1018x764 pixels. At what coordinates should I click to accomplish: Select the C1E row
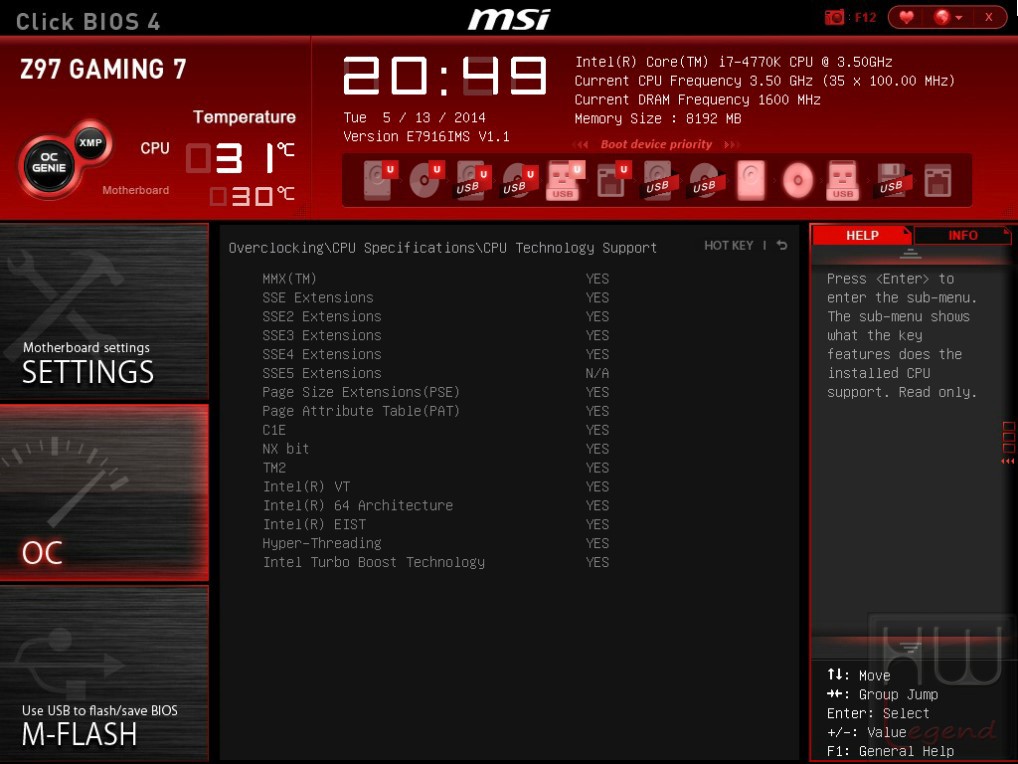(x=436, y=430)
